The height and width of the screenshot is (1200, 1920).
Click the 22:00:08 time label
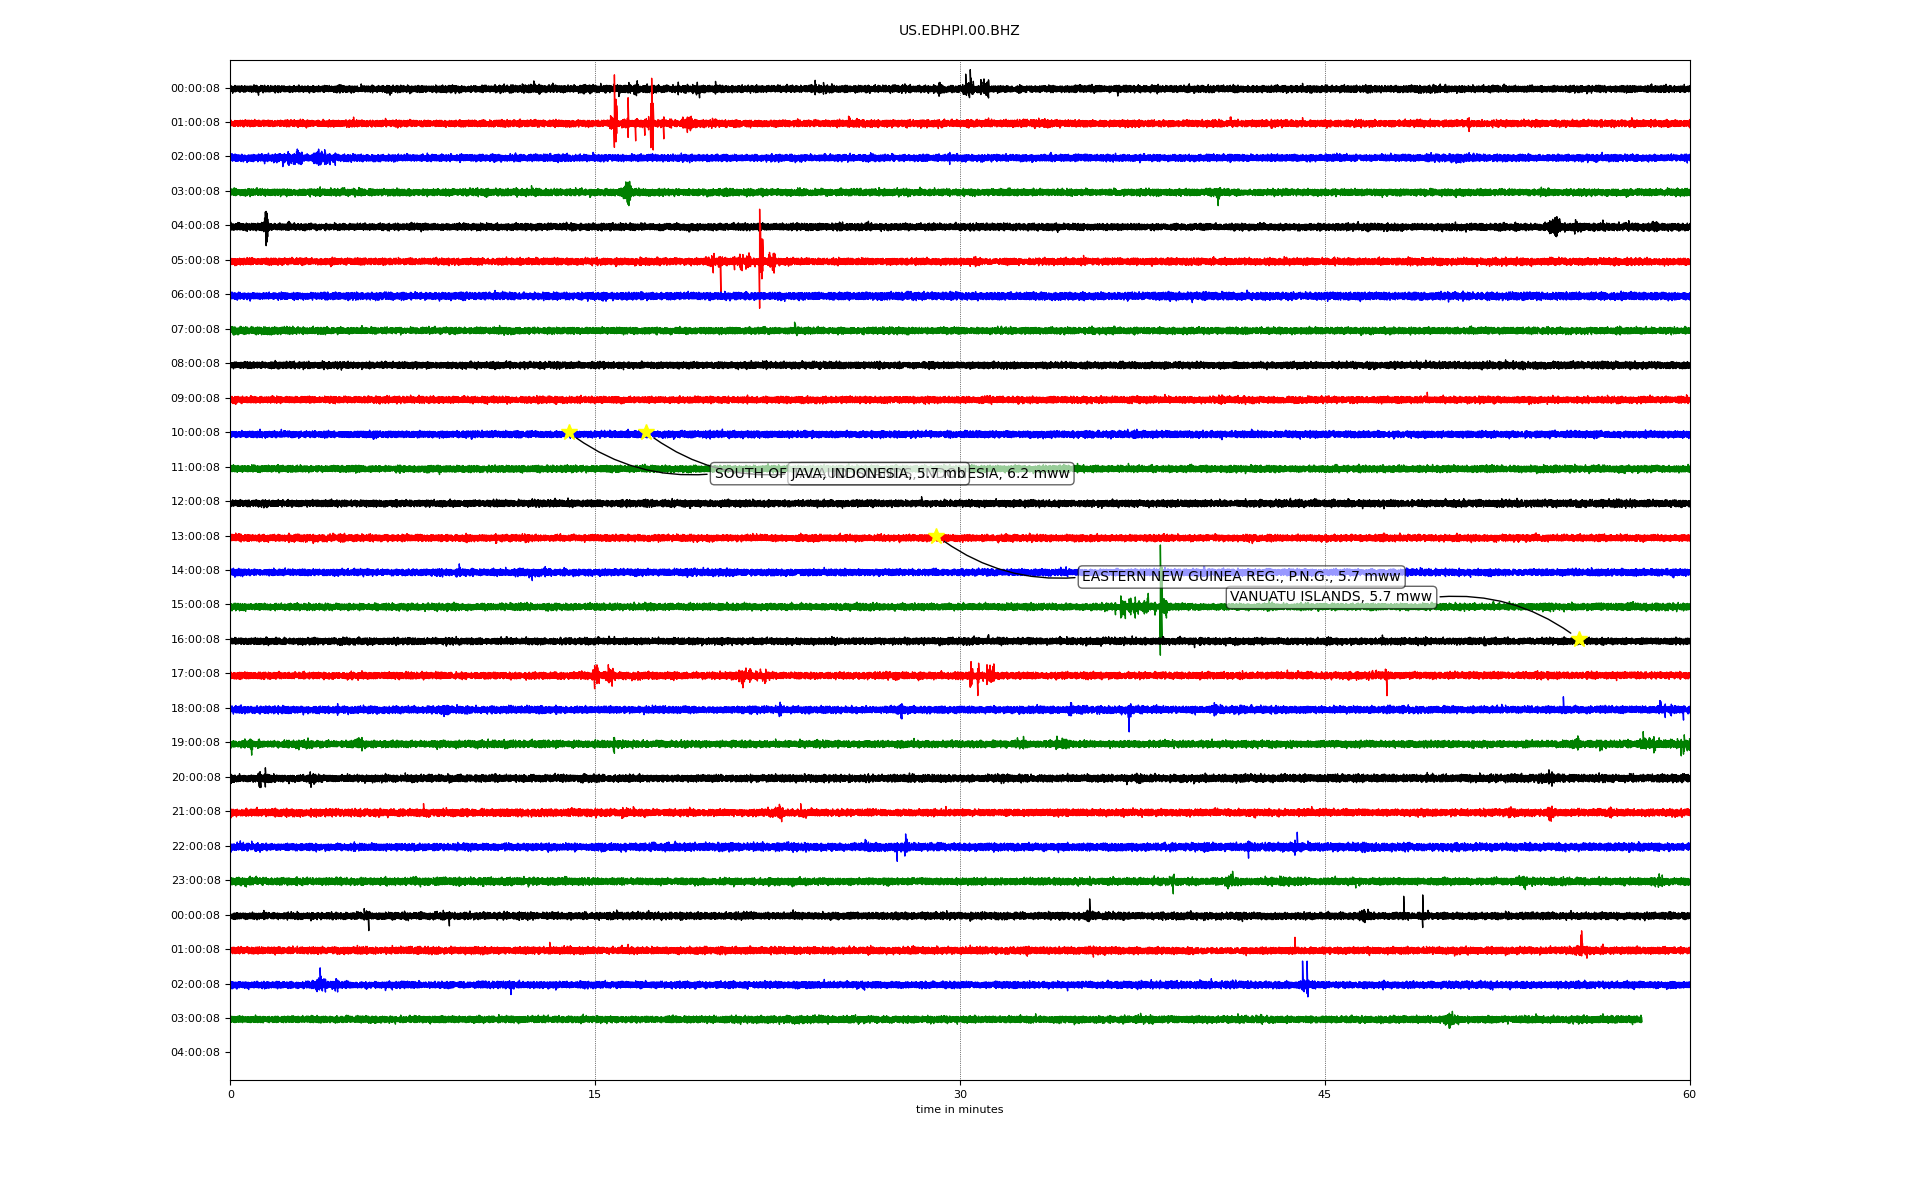[x=195, y=847]
